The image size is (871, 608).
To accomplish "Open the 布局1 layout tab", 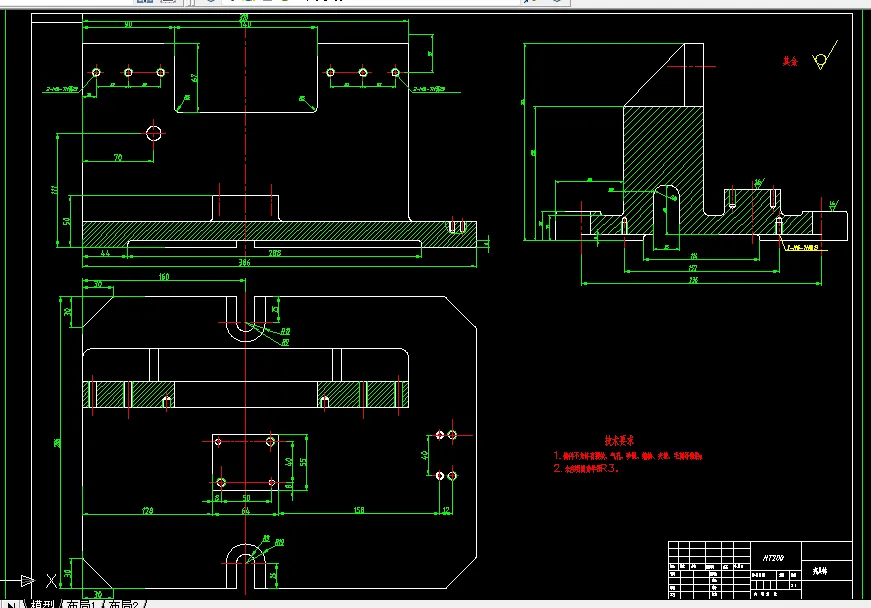I will click(81, 604).
